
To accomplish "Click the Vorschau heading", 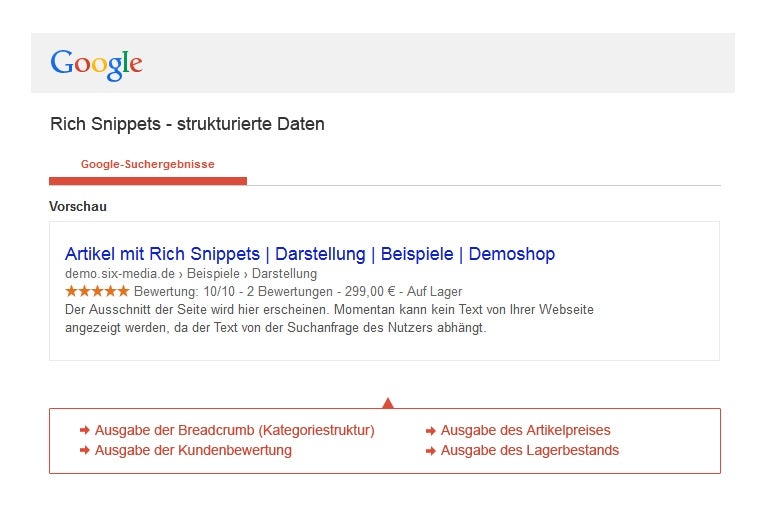I will (77, 207).
